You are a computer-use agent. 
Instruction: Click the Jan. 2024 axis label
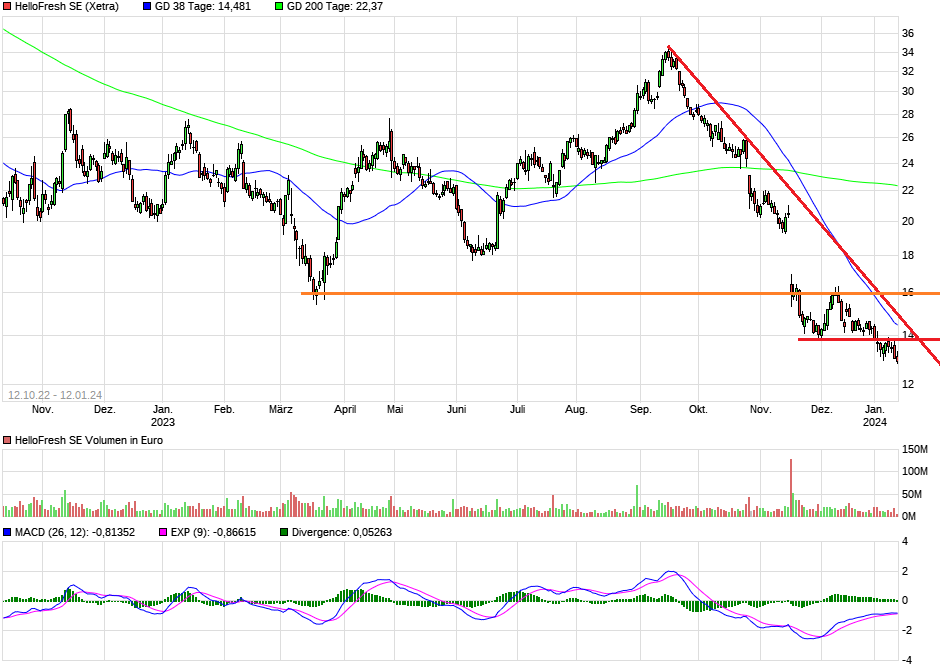pos(875,415)
